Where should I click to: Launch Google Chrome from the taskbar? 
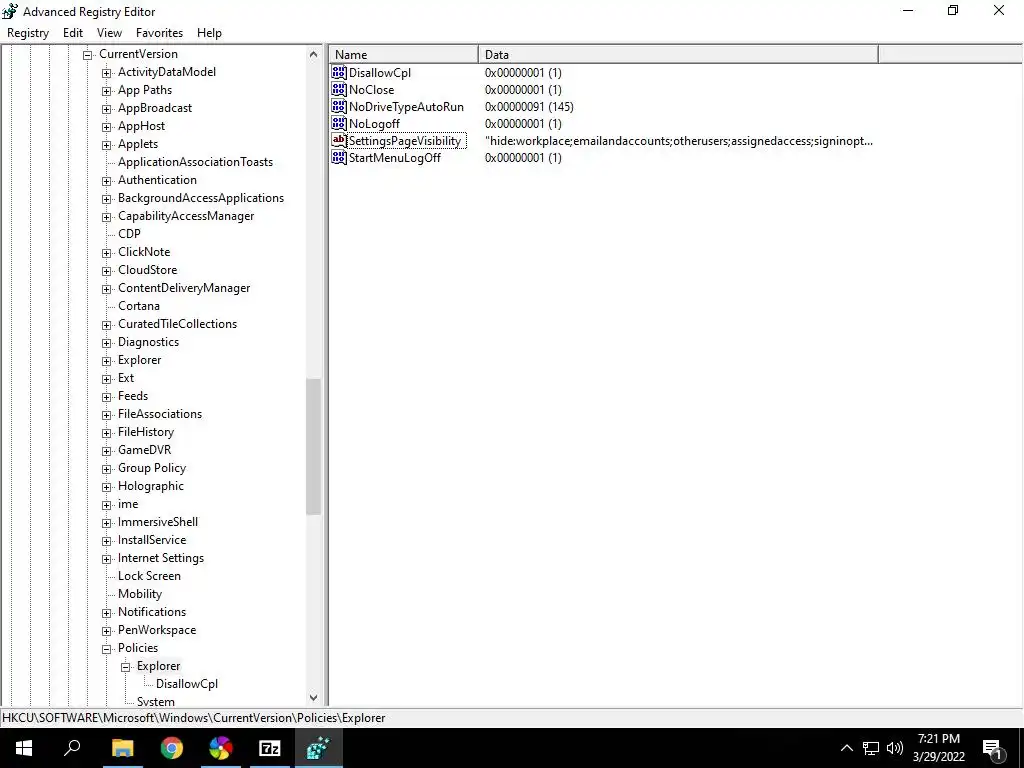172,748
